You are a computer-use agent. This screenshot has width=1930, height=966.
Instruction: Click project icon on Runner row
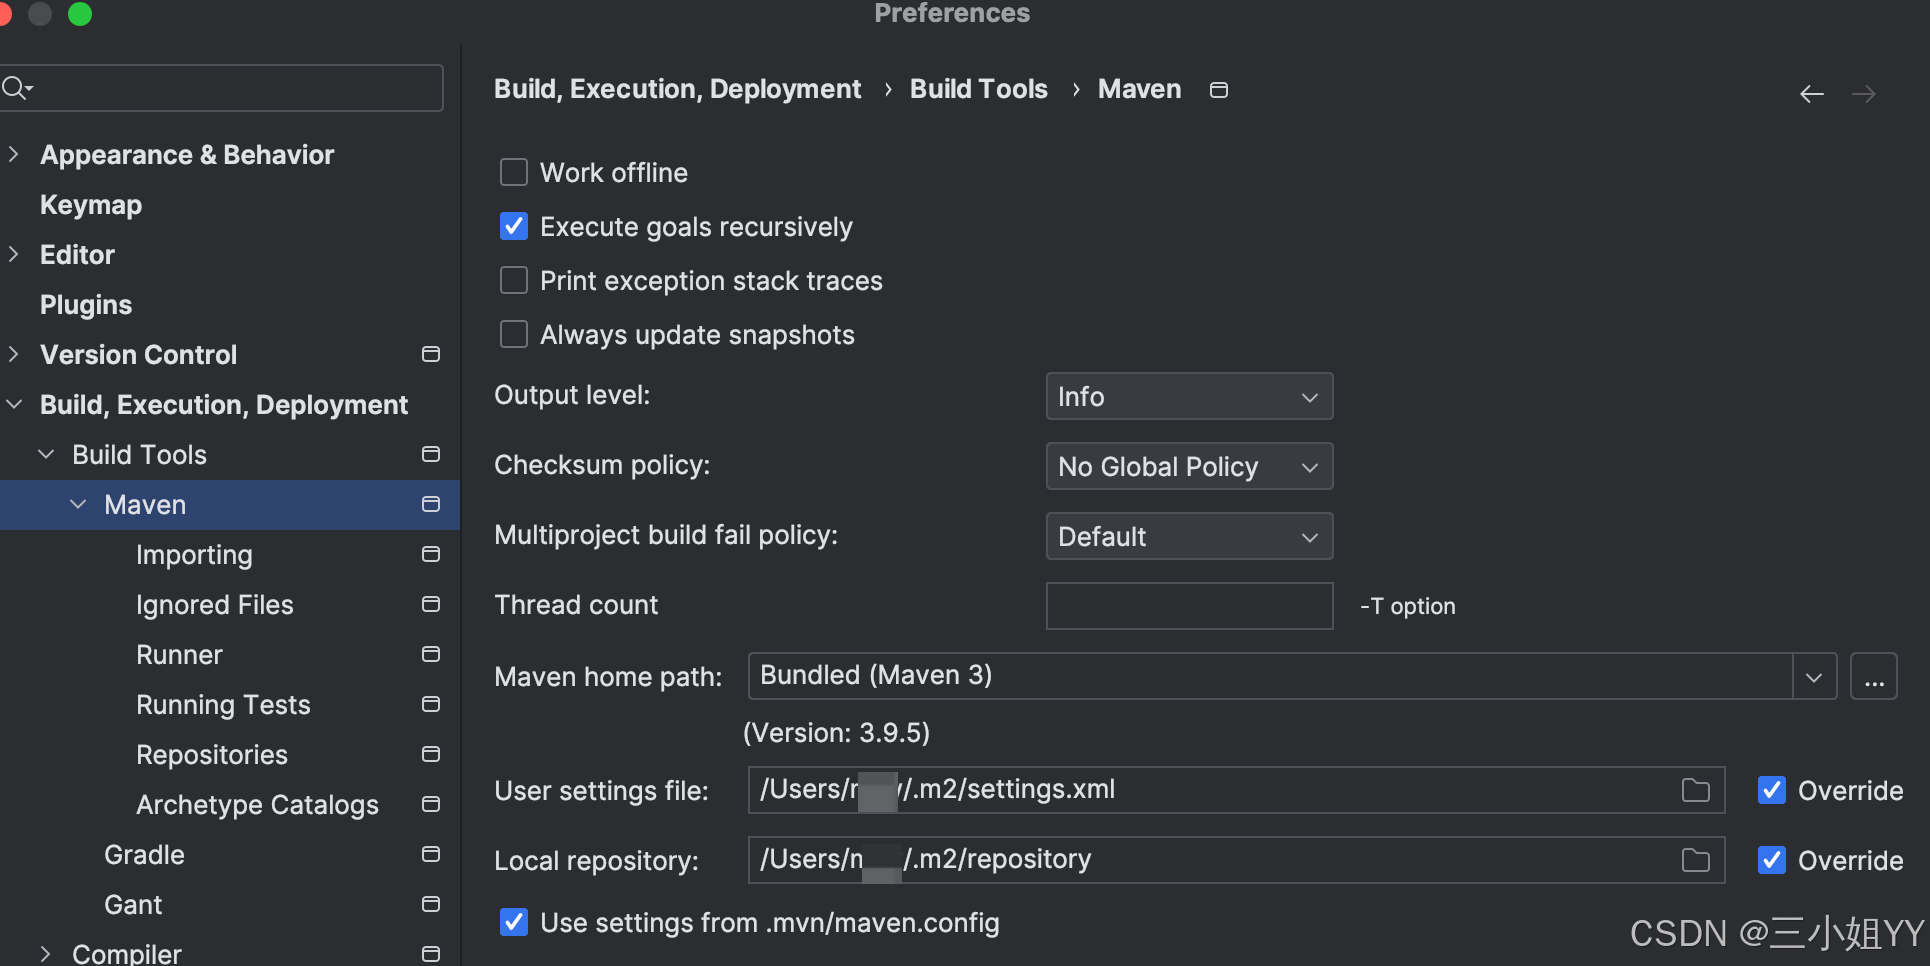[431, 654]
